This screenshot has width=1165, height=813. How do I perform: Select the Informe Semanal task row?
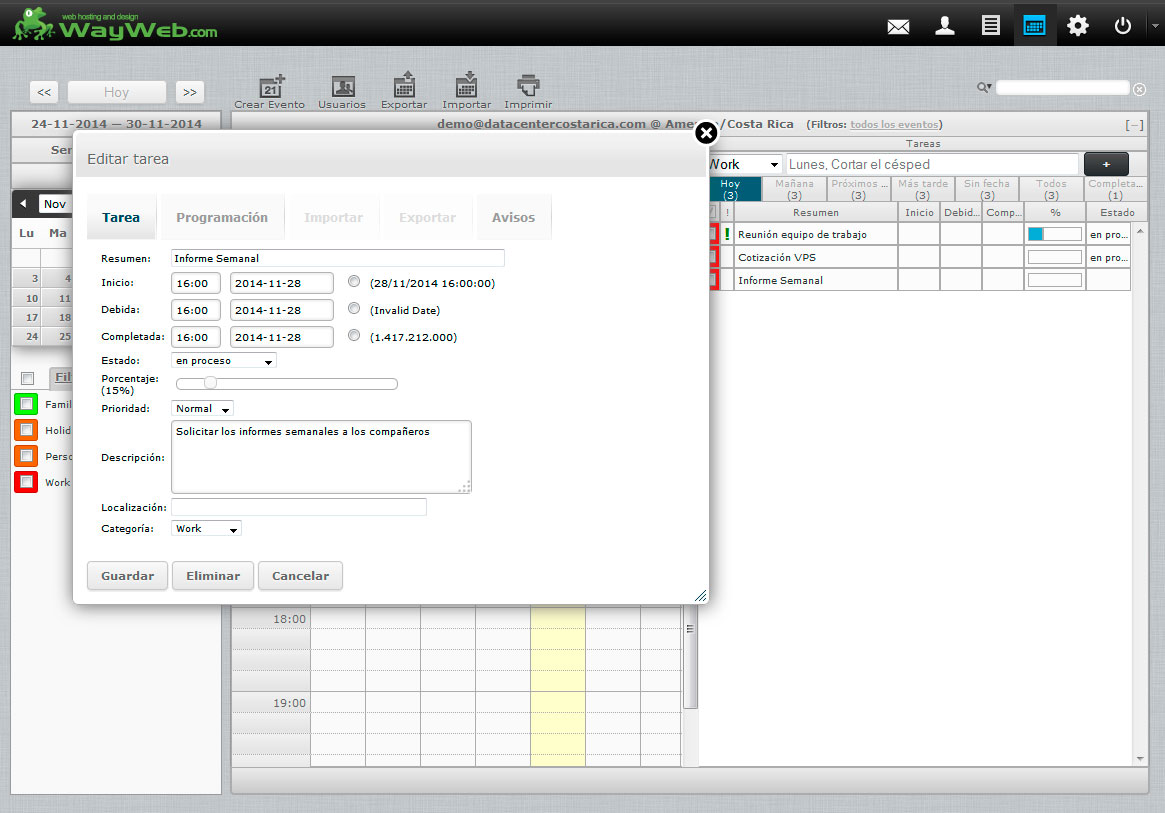(x=920, y=280)
